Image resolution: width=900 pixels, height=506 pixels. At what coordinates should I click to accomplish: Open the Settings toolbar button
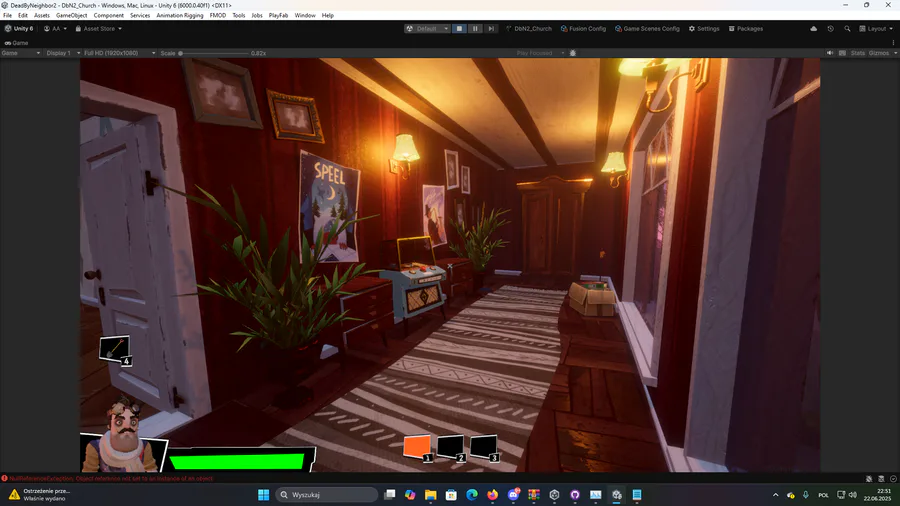click(704, 29)
